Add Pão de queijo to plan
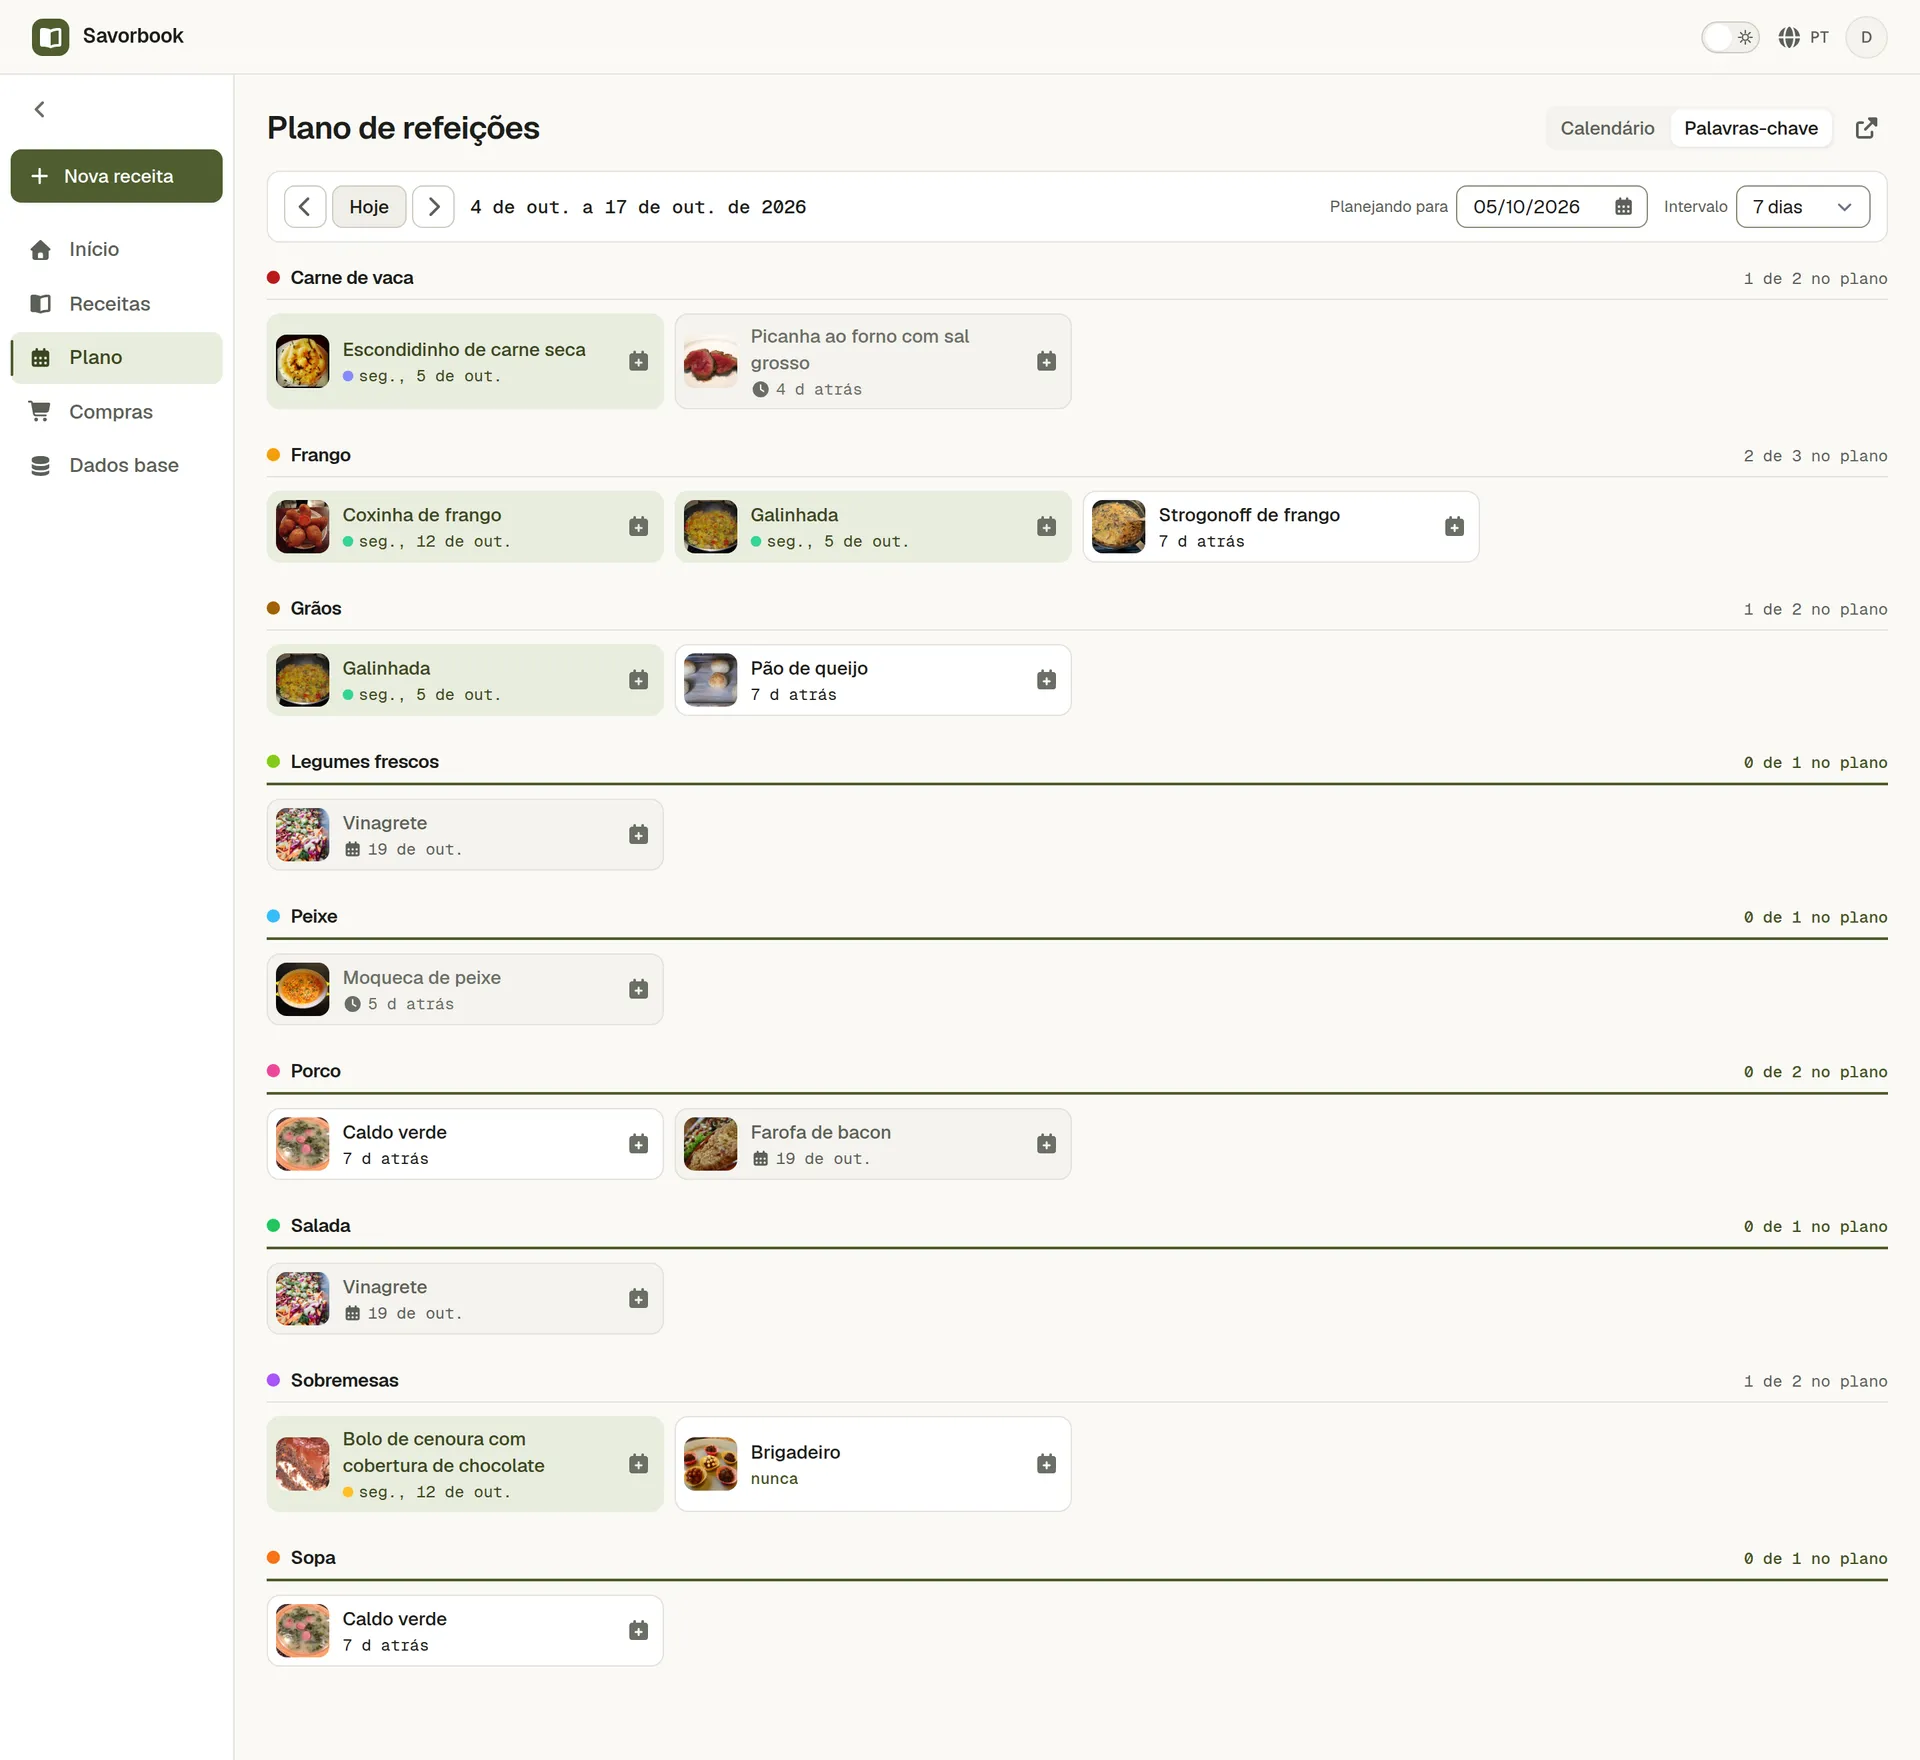This screenshot has width=1920, height=1760. 1047,680
